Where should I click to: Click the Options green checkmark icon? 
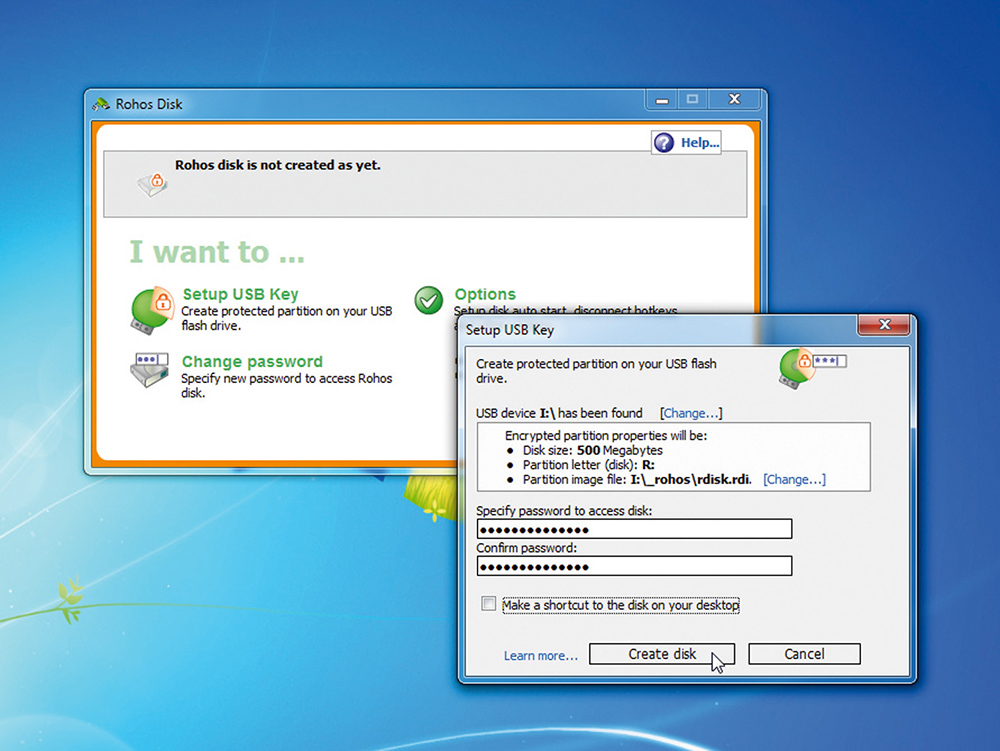pyautogui.click(x=429, y=300)
